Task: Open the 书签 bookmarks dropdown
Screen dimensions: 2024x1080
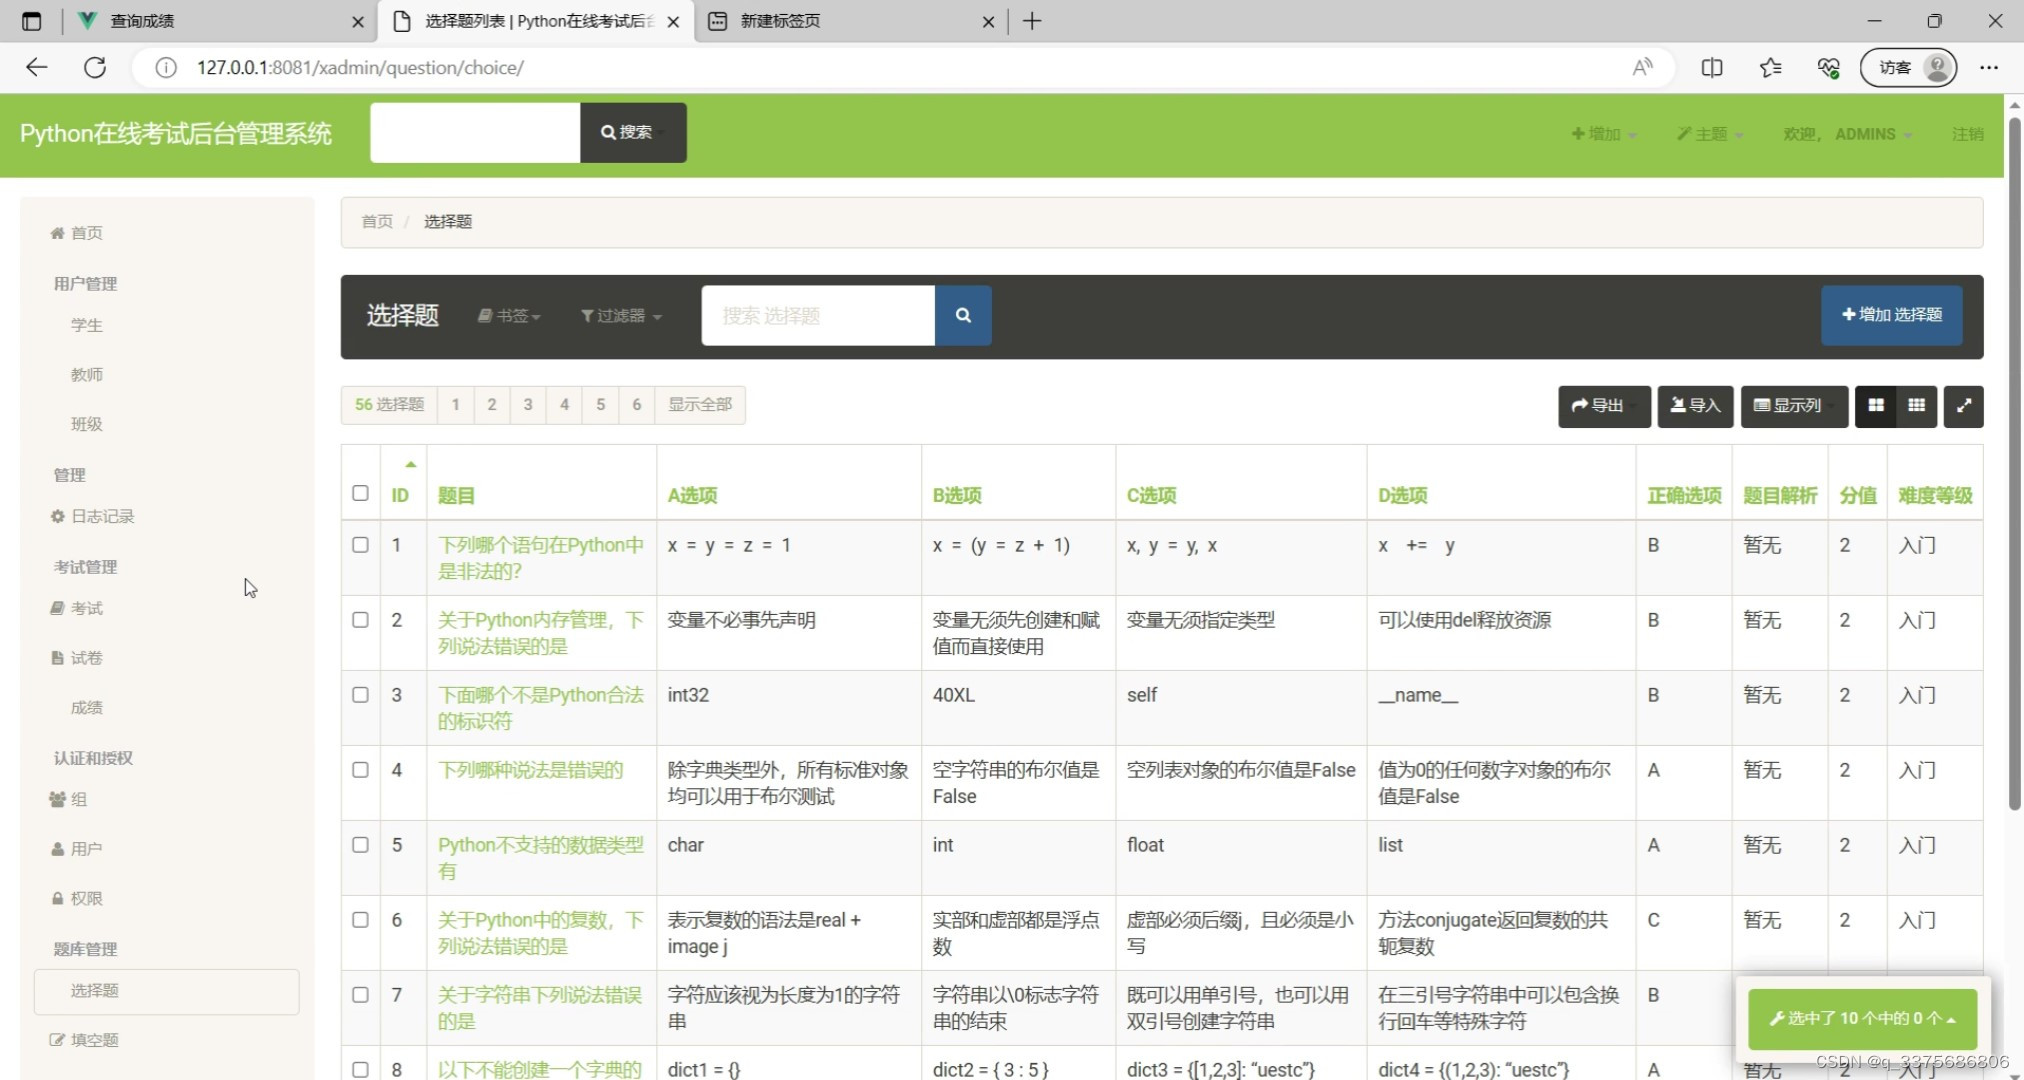Action: [x=510, y=316]
